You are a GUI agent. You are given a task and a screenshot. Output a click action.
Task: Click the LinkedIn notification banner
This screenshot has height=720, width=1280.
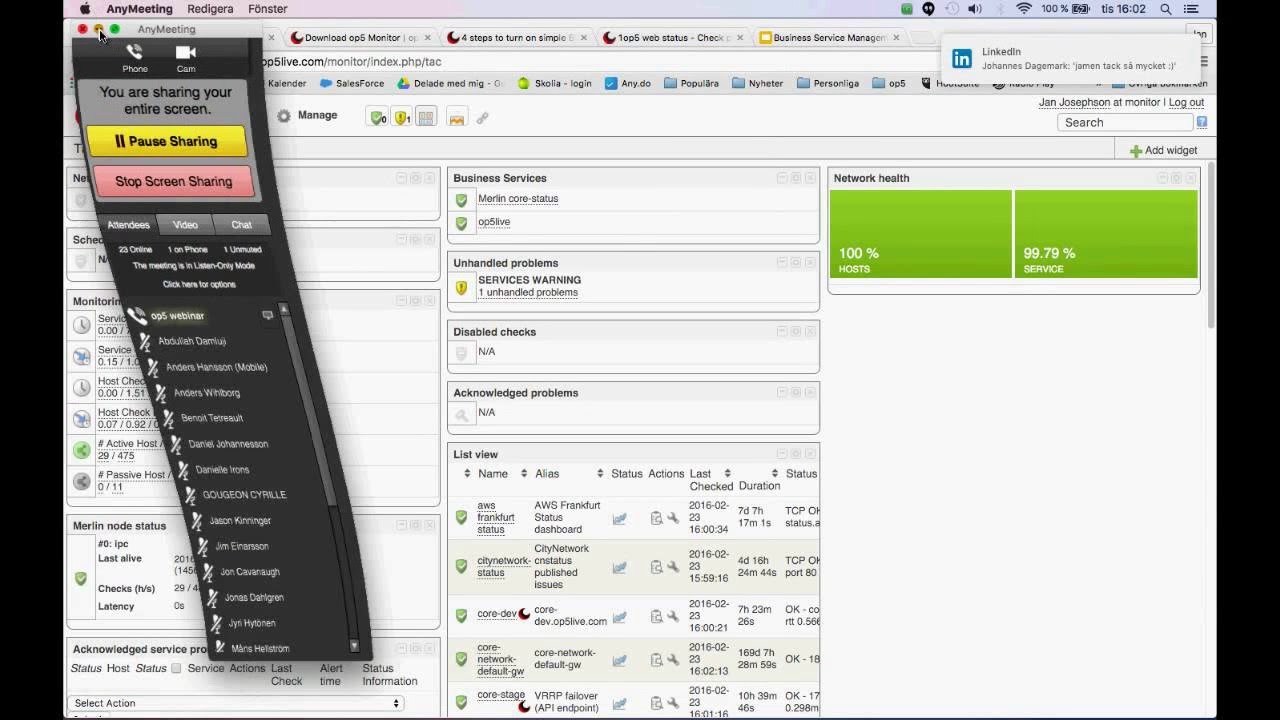[x=1071, y=59]
